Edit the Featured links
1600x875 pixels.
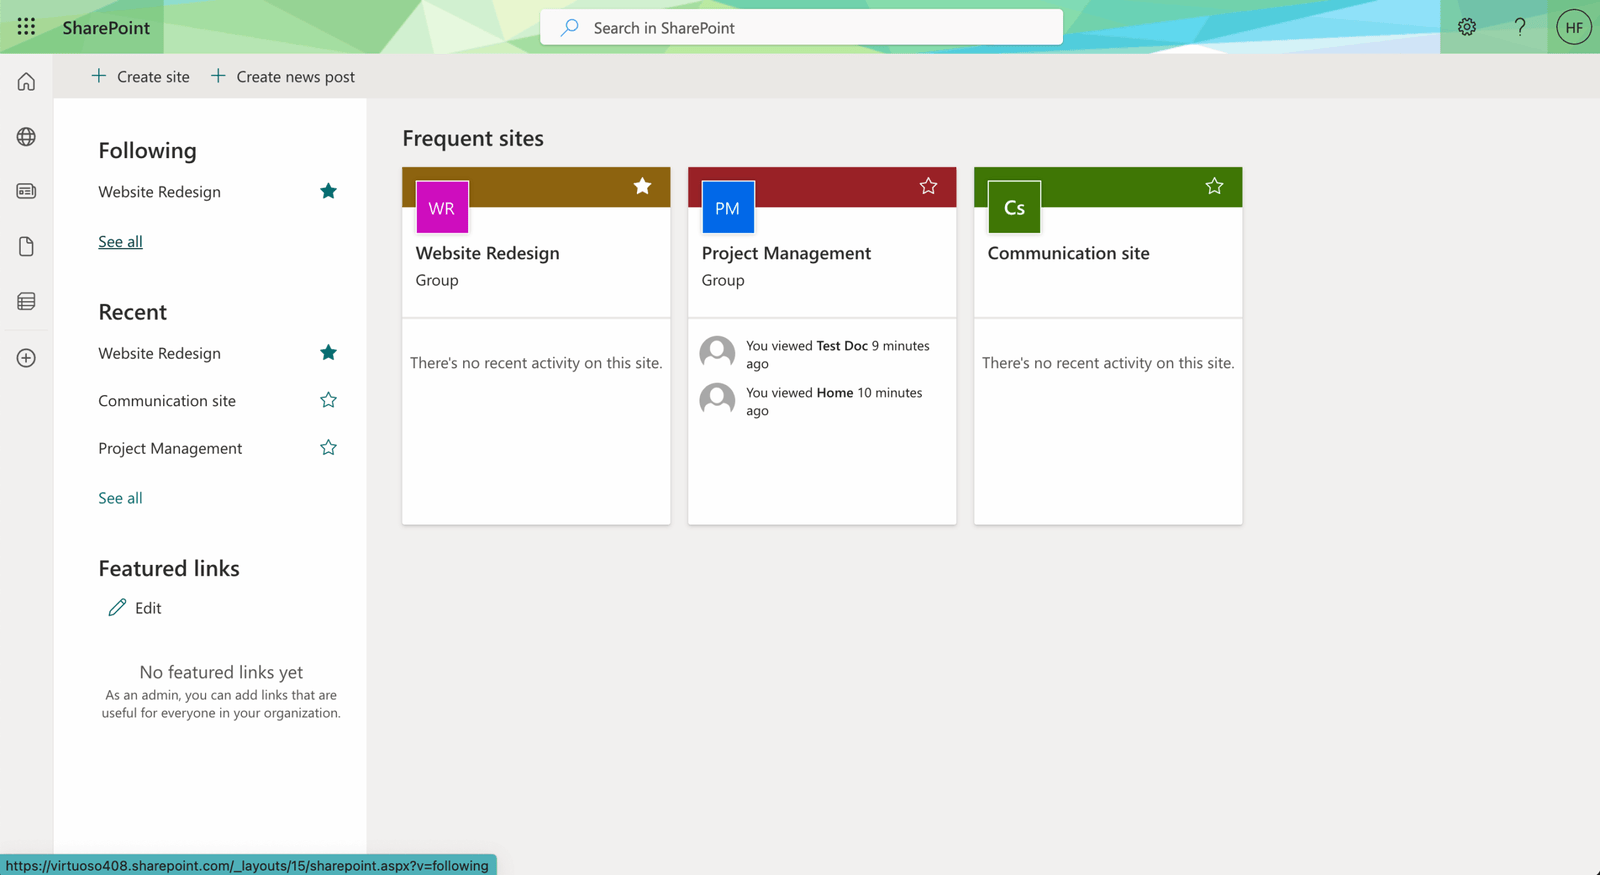coord(135,608)
